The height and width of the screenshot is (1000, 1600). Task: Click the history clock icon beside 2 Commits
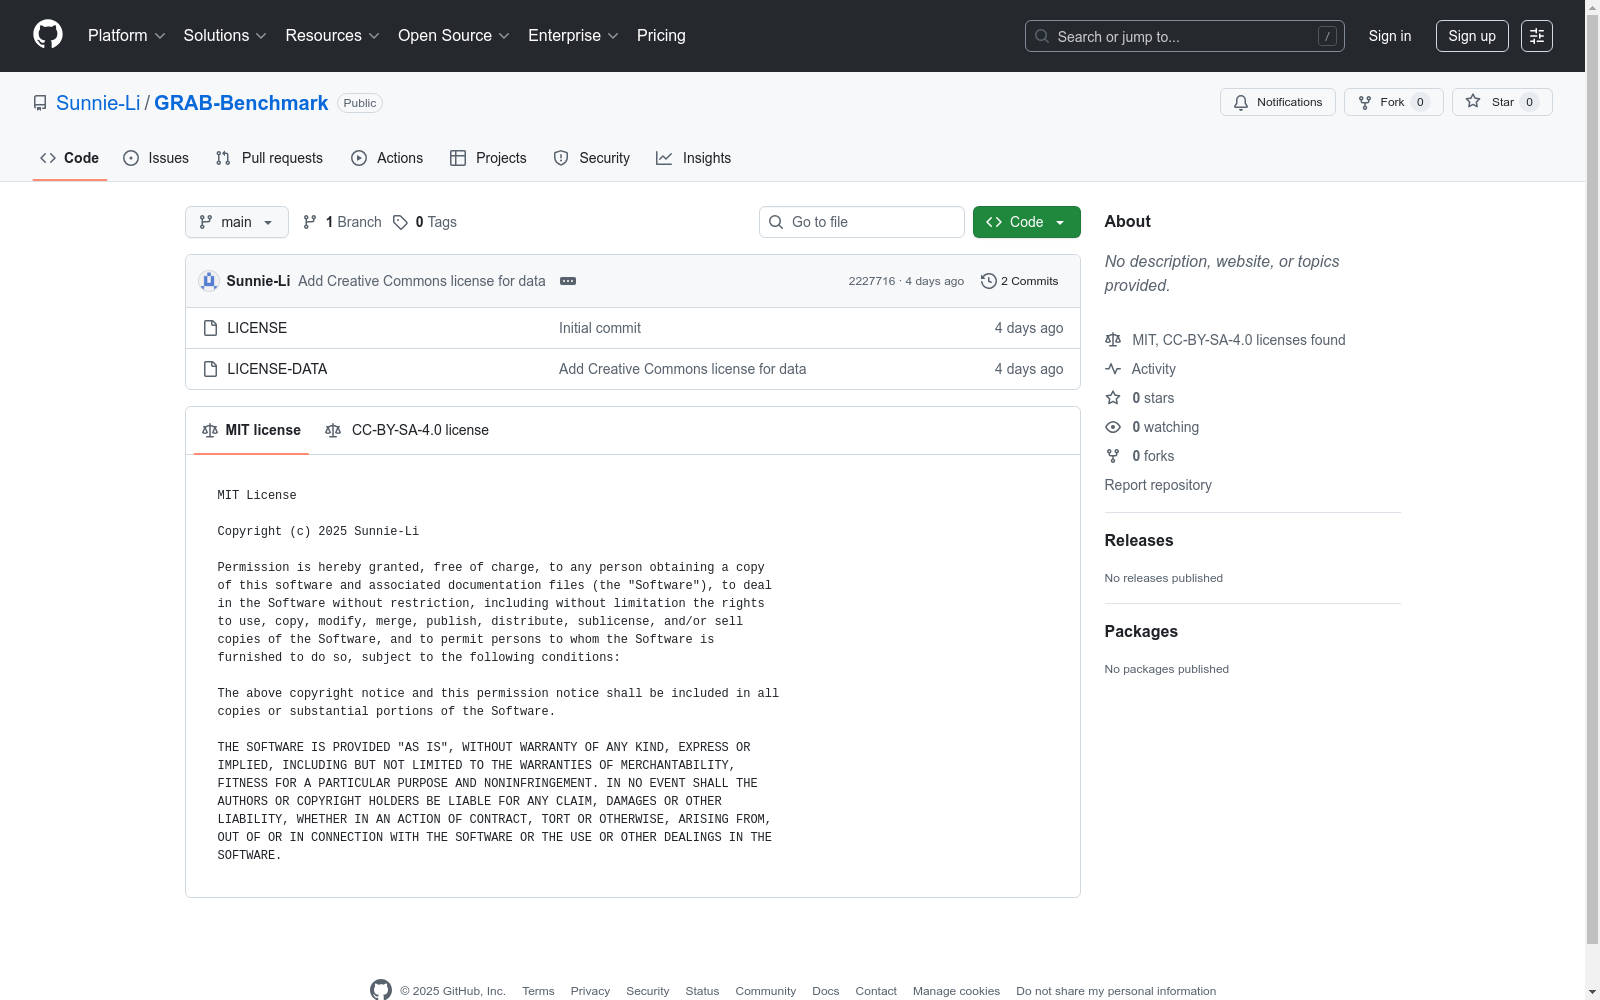pyautogui.click(x=989, y=281)
